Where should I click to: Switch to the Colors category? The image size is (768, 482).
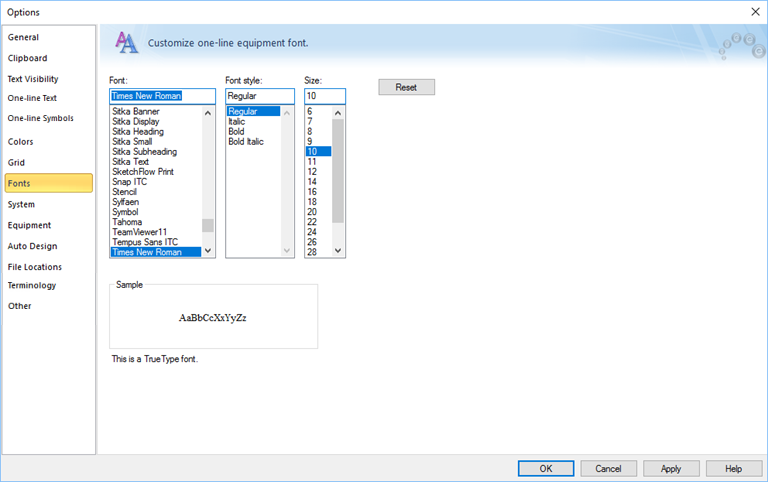pos(21,142)
